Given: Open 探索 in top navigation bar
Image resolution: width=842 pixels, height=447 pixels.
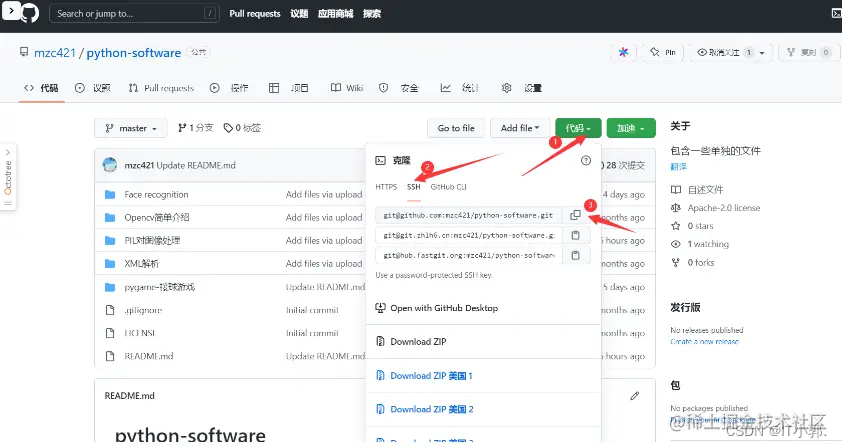Looking at the screenshot, I should point(372,13).
